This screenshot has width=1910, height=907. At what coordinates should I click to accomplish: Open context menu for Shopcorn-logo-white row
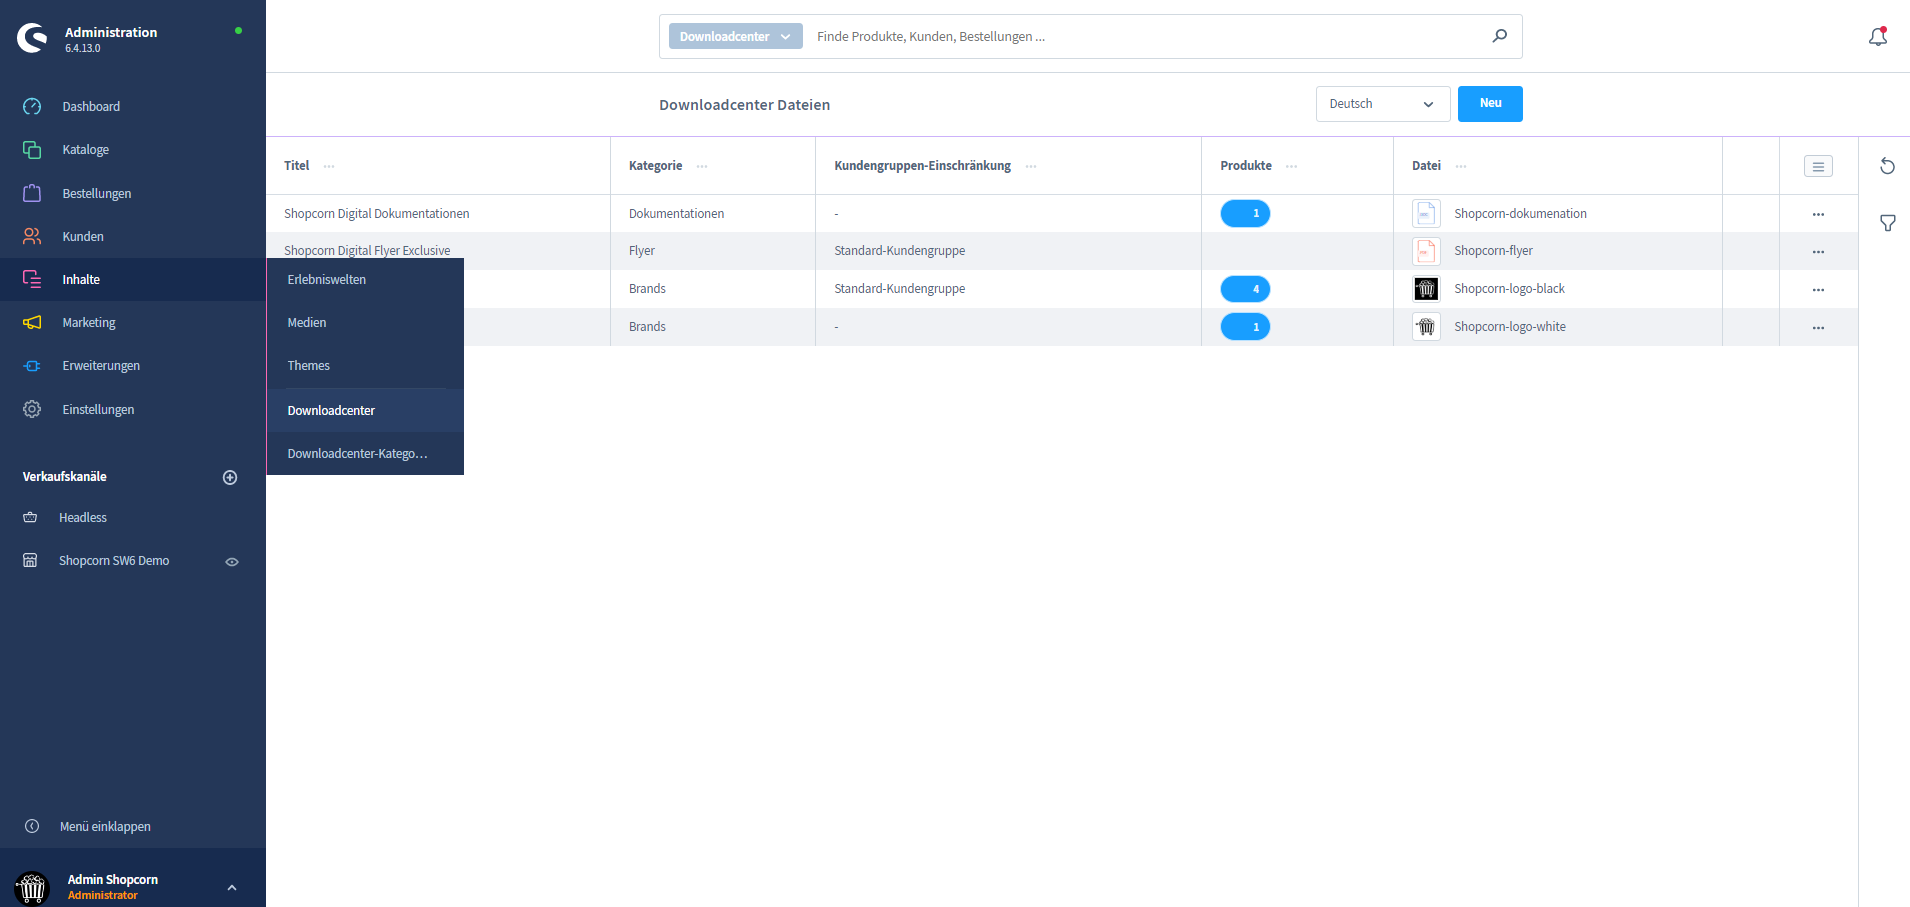click(1818, 328)
